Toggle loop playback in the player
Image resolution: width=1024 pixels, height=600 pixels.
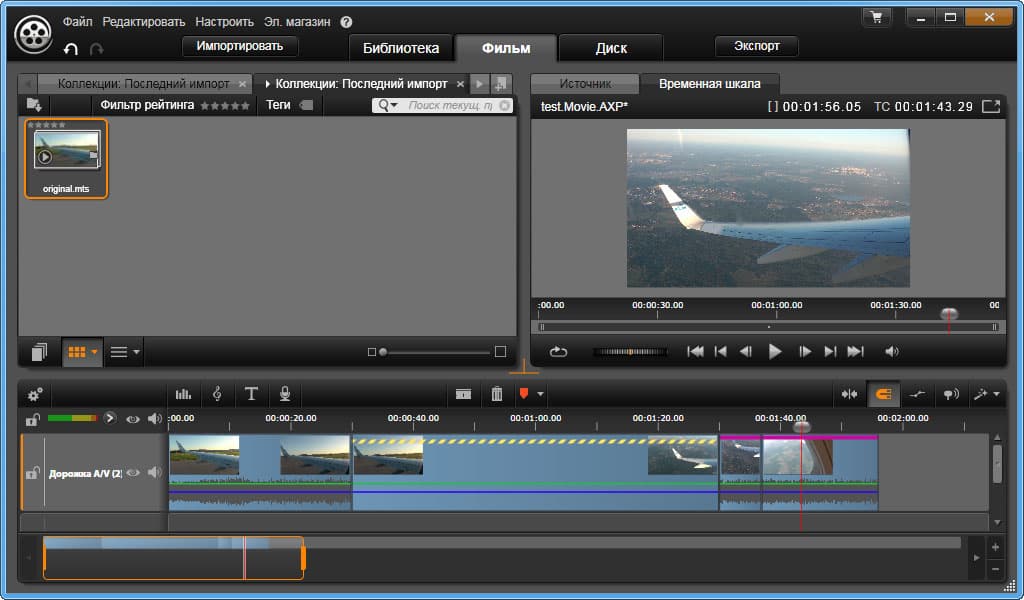[x=558, y=351]
